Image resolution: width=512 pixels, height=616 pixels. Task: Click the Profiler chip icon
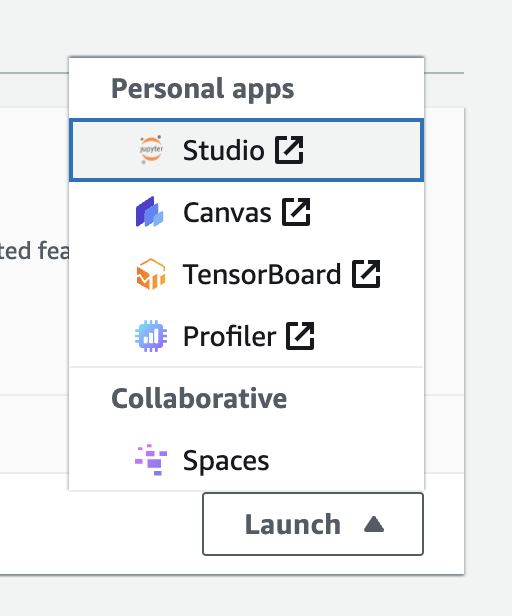(x=151, y=336)
